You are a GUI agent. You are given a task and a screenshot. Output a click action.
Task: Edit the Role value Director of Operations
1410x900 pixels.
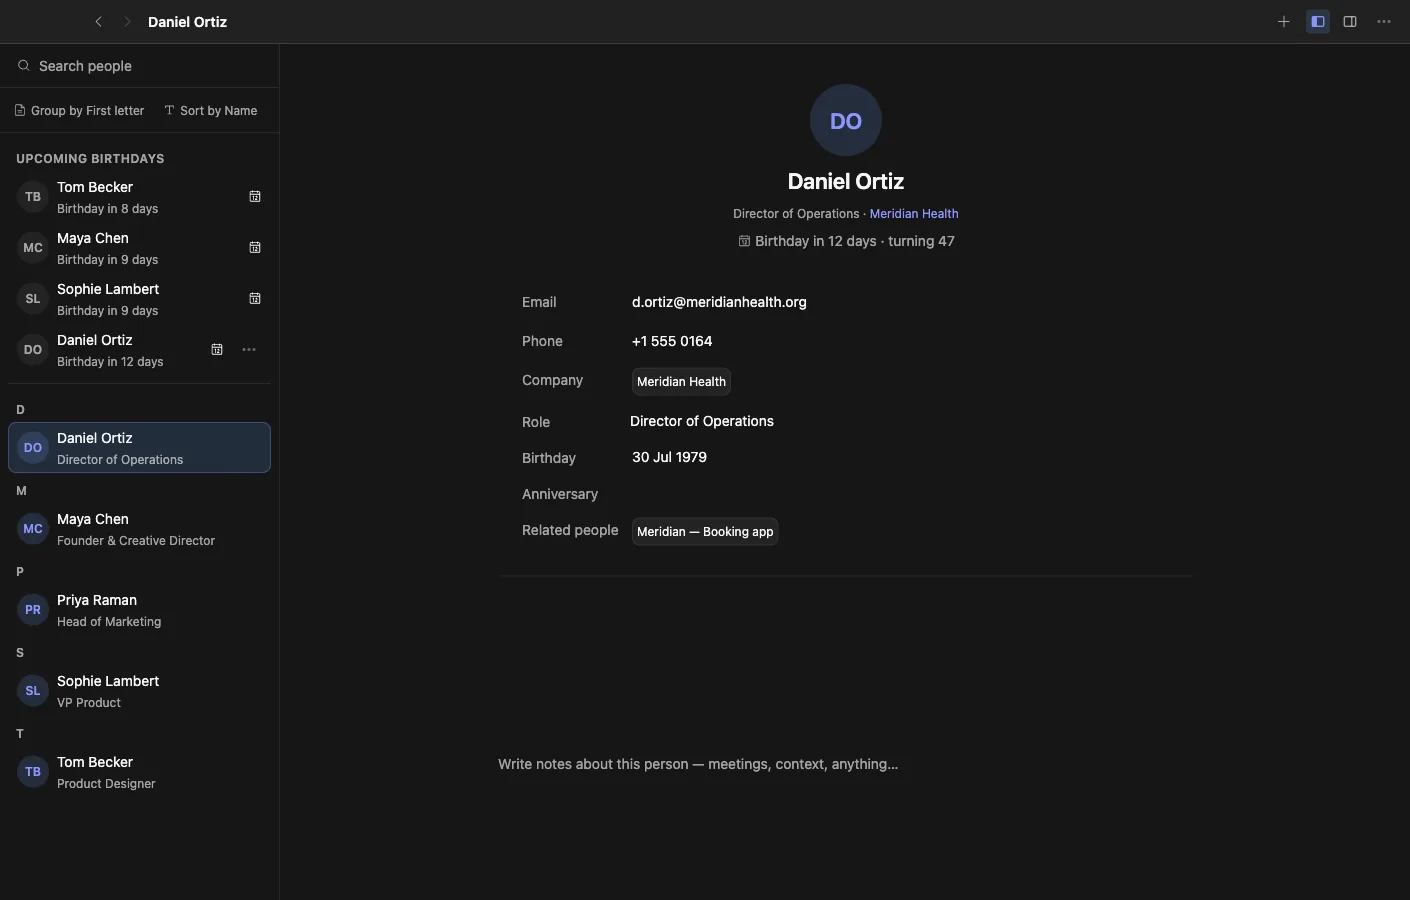click(x=702, y=421)
